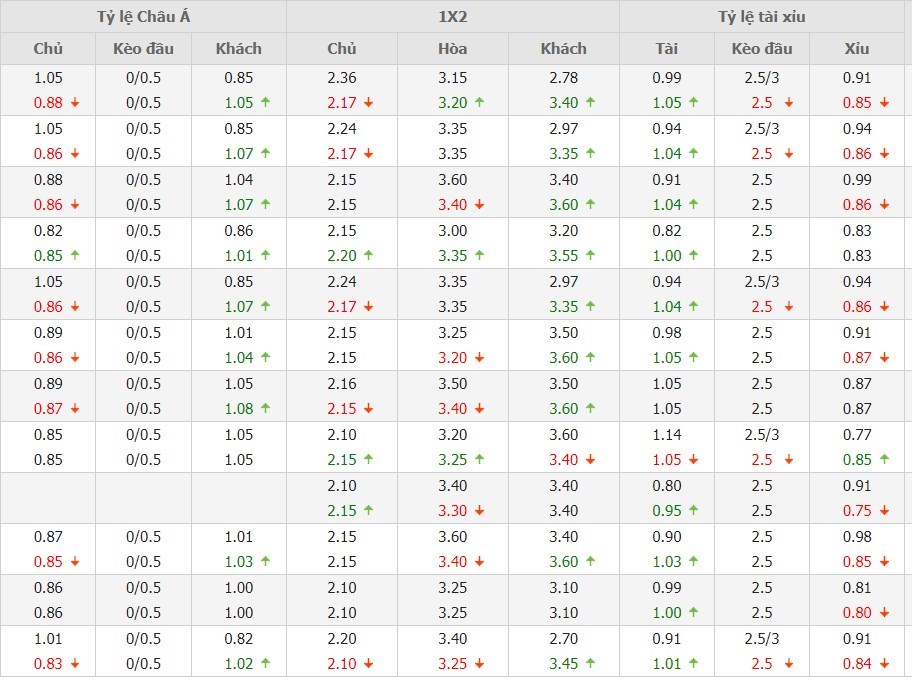
Task: Click the down arrow beside red 2.10
Action: [368, 663]
